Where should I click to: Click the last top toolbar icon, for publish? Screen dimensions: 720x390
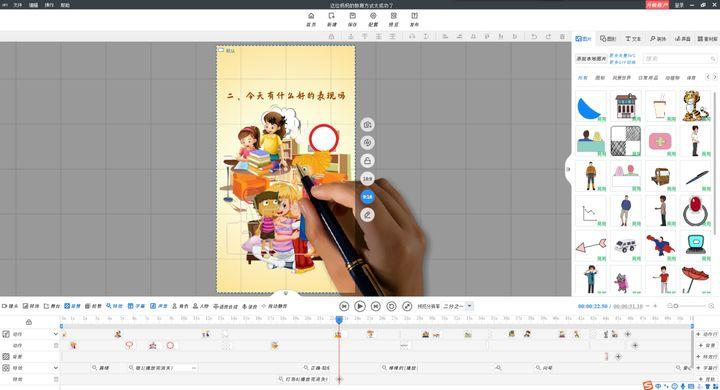tap(414, 19)
